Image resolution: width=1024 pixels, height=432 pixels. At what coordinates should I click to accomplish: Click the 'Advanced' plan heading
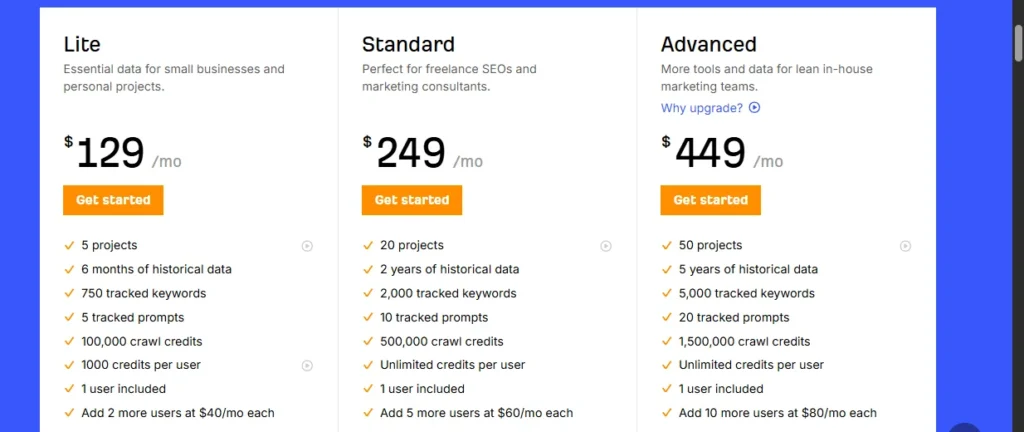pyautogui.click(x=708, y=44)
